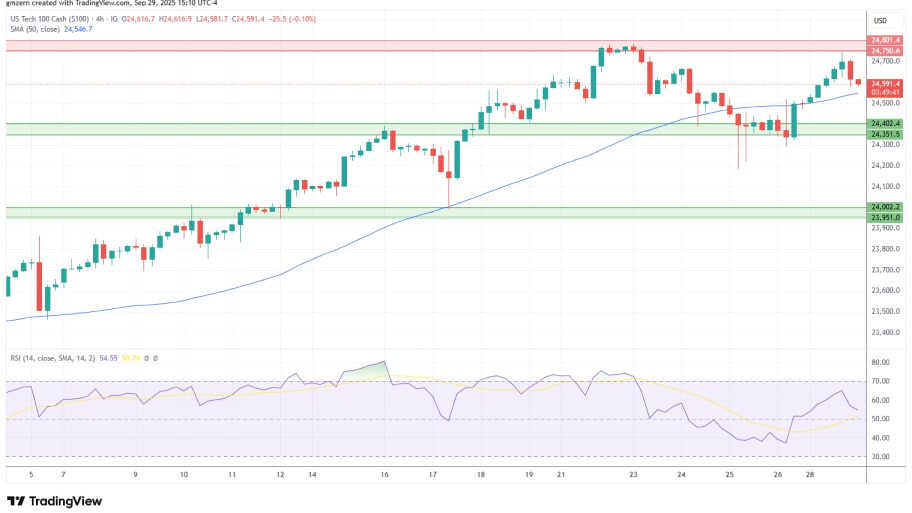Click the SMA value 24,546.7 in legend
Image resolution: width=912 pixels, height=513 pixels.
point(78,29)
